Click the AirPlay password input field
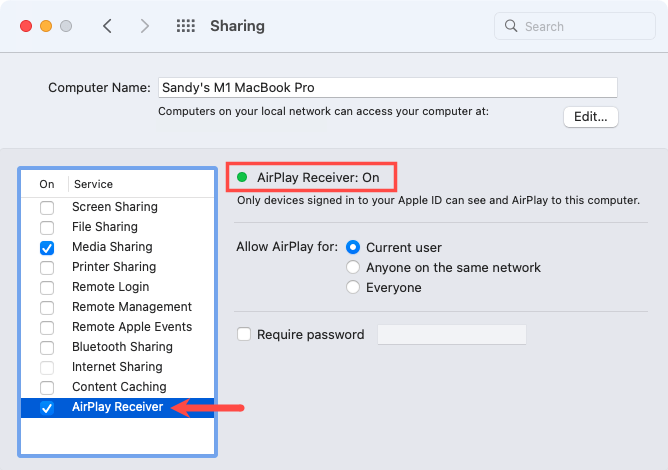The image size is (668, 470). (452, 334)
